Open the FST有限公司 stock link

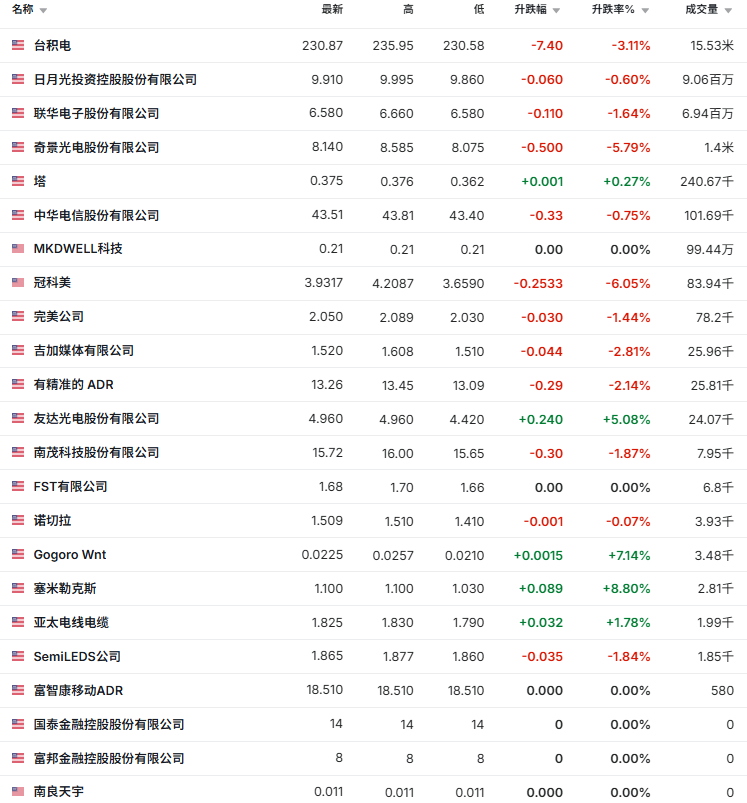70,487
